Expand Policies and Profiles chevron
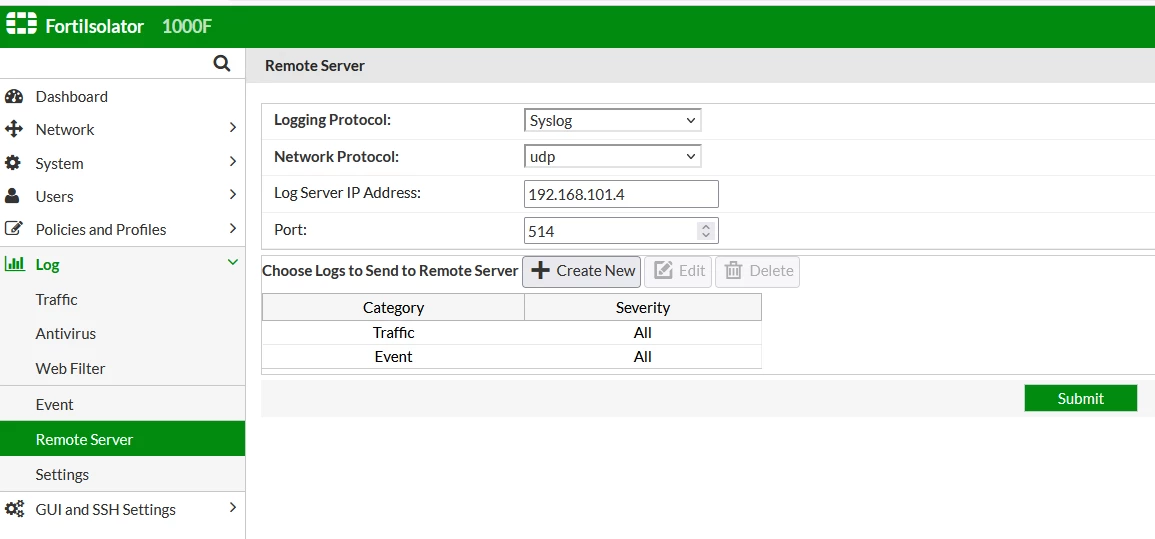This screenshot has width=1155, height=539. click(233, 228)
